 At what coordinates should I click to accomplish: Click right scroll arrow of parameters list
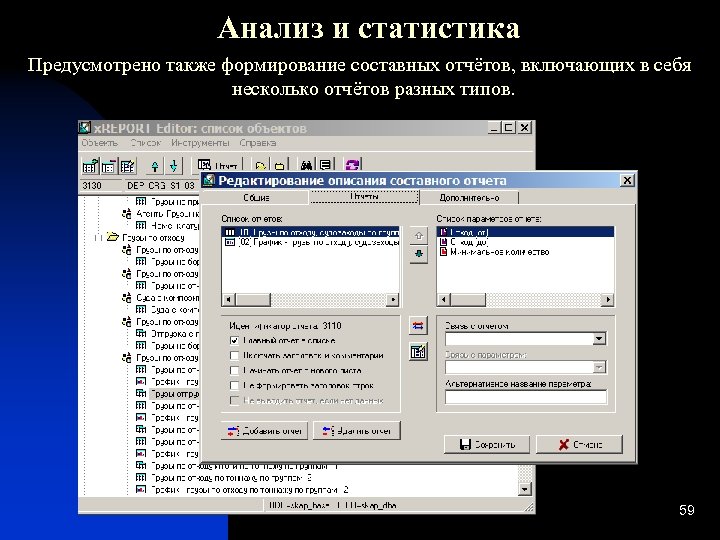pos(608,300)
